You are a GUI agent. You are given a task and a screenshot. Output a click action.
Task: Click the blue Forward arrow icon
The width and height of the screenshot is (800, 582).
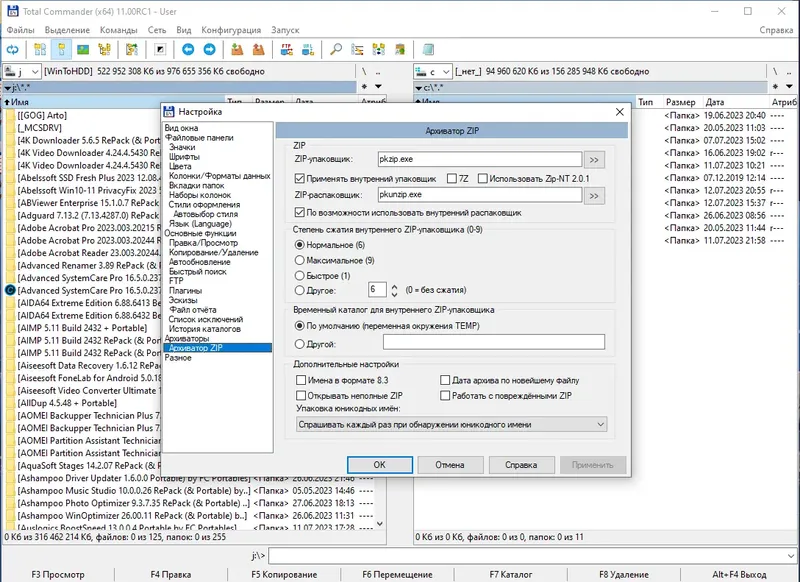coord(210,49)
